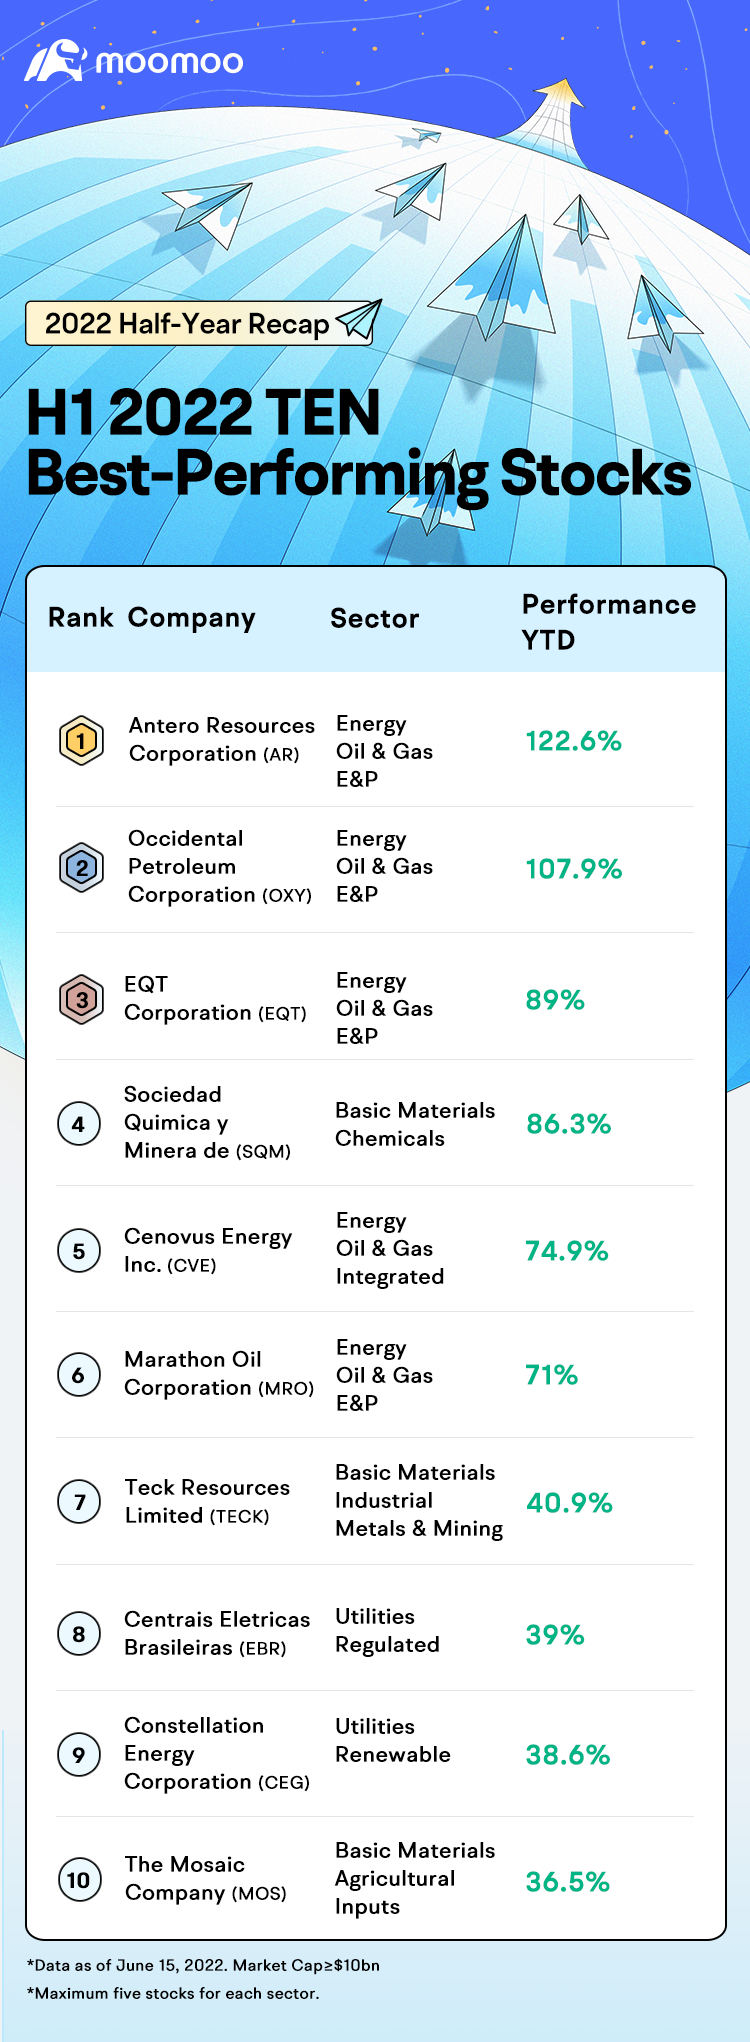This screenshot has height=2042, width=750.
Task: Click Antero Resources Corporation (AR) name
Action: click(221, 739)
